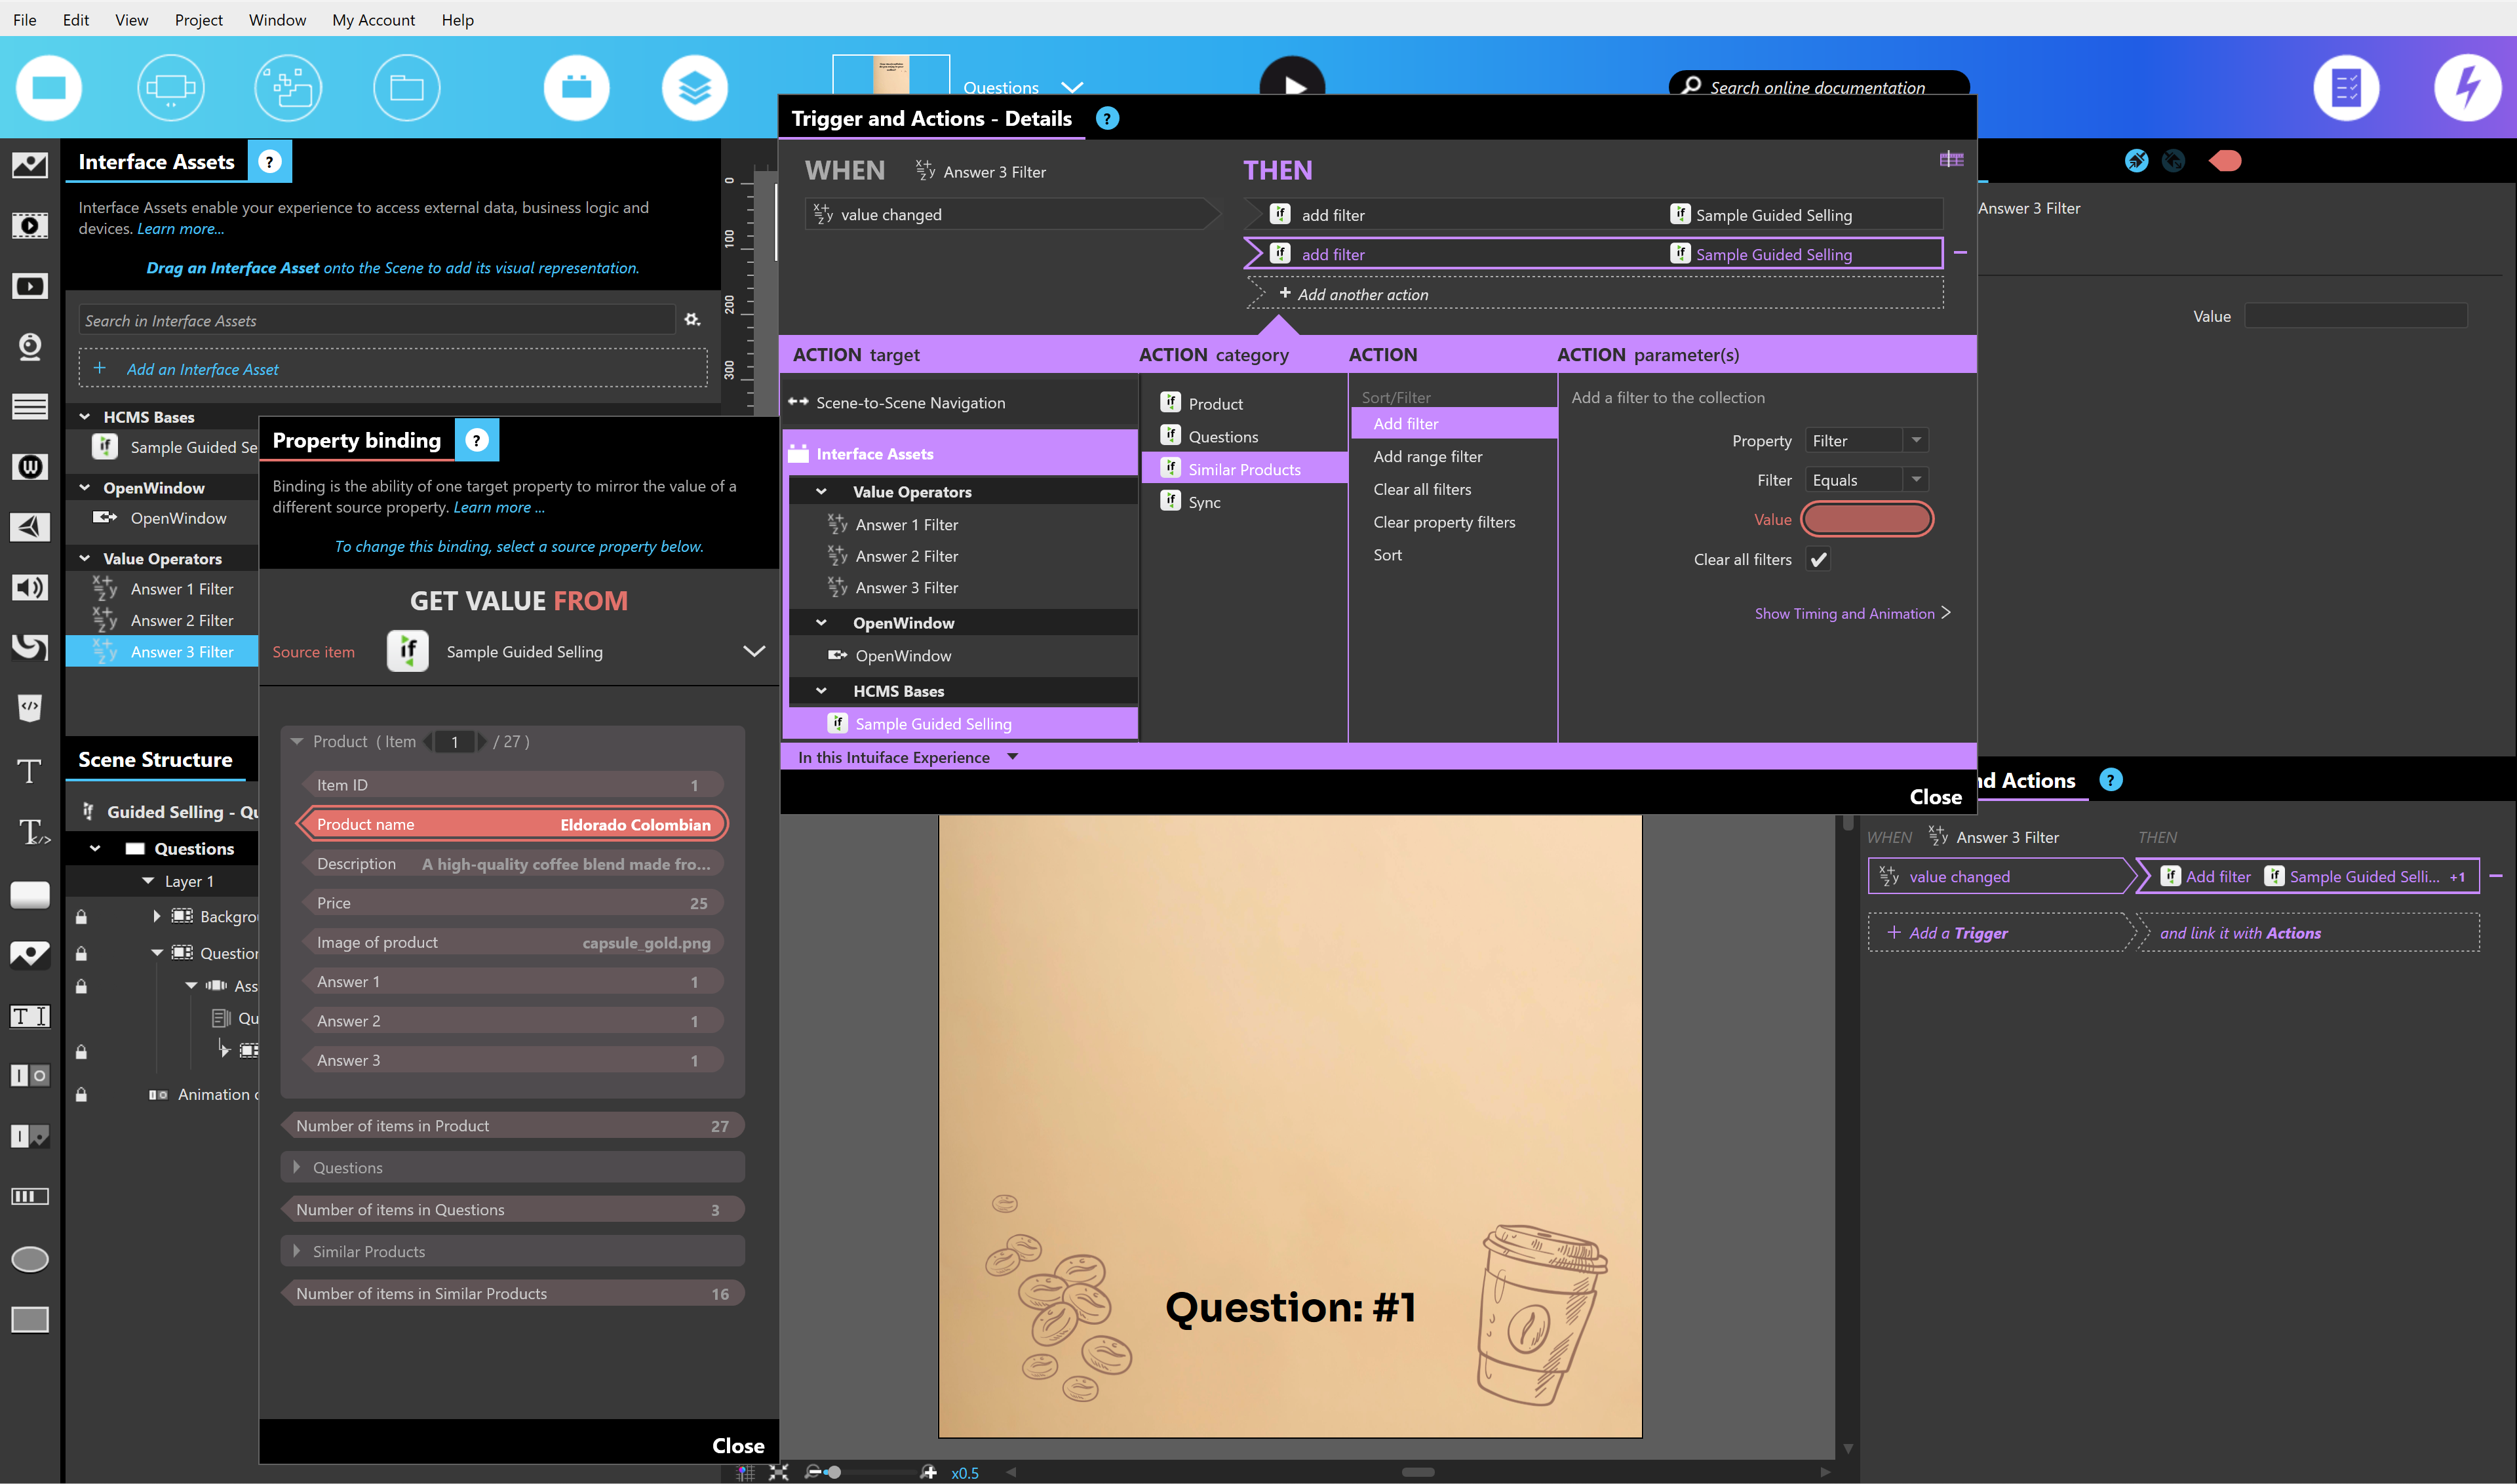Open help for Trigger and Actions Details
Image resolution: width=2517 pixels, height=1484 pixels.
(x=1107, y=119)
